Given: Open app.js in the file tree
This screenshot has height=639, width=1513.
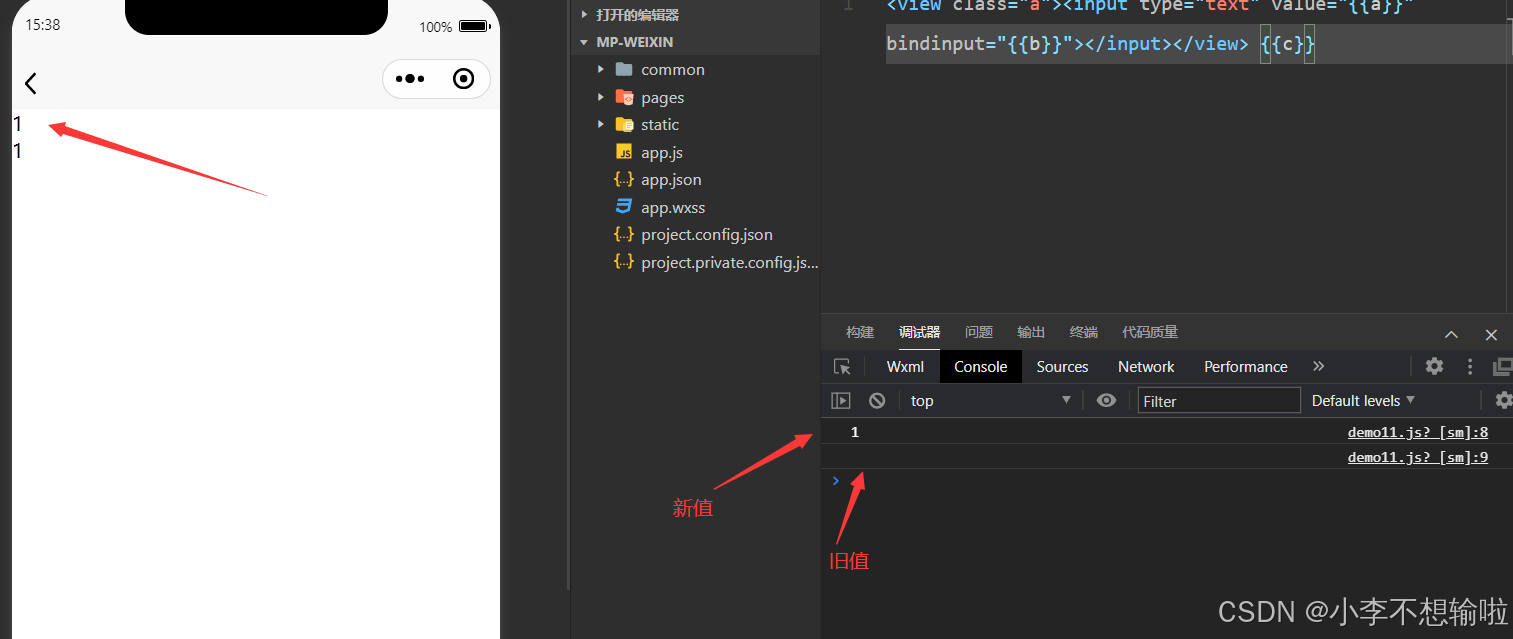Looking at the screenshot, I should click(662, 152).
